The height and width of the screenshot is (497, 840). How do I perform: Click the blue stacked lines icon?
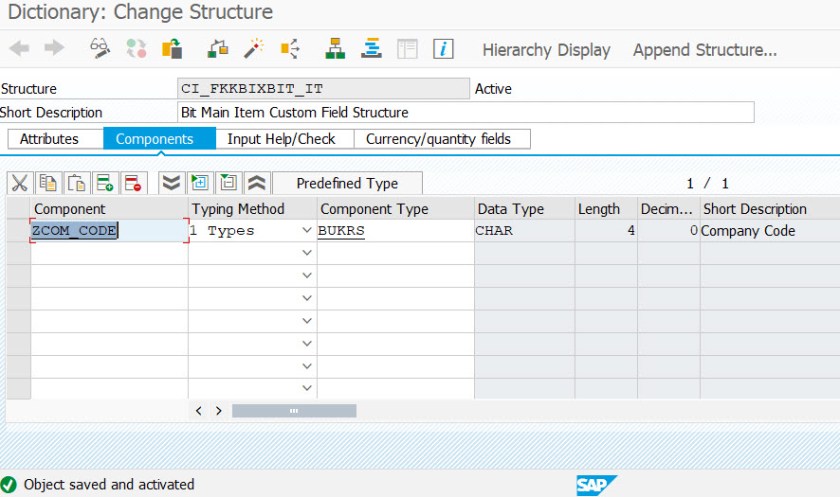coord(371,49)
